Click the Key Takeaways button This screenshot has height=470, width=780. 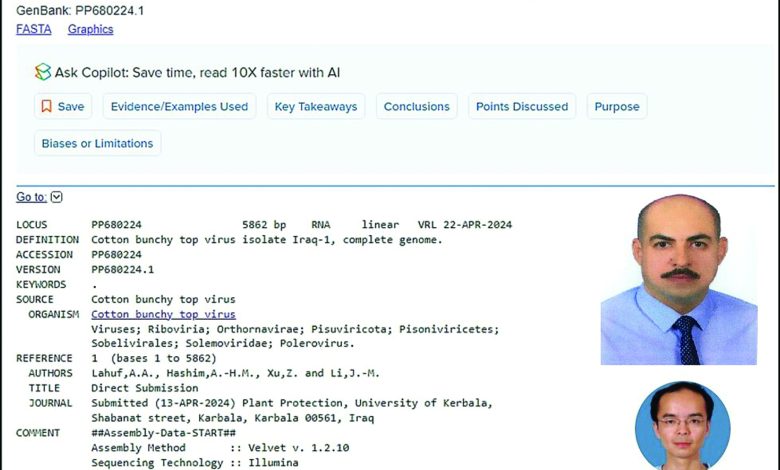tap(315, 107)
